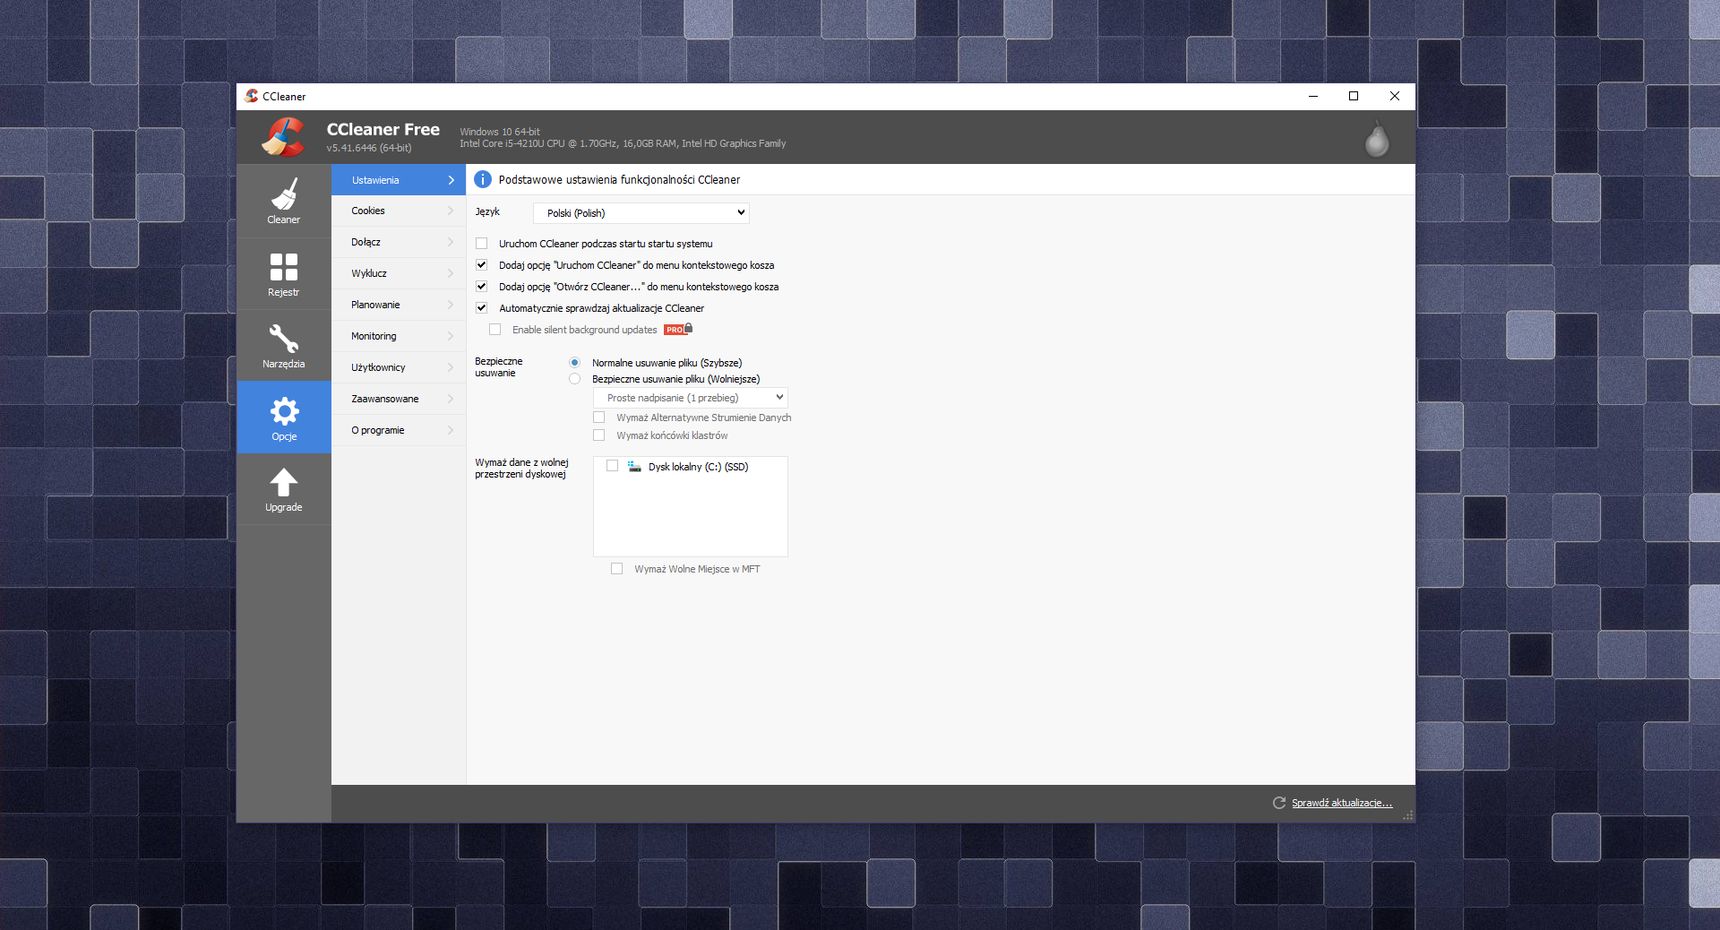Image resolution: width=1720 pixels, height=930 pixels.
Task: Click the pear icon in the header
Action: [1377, 139]
